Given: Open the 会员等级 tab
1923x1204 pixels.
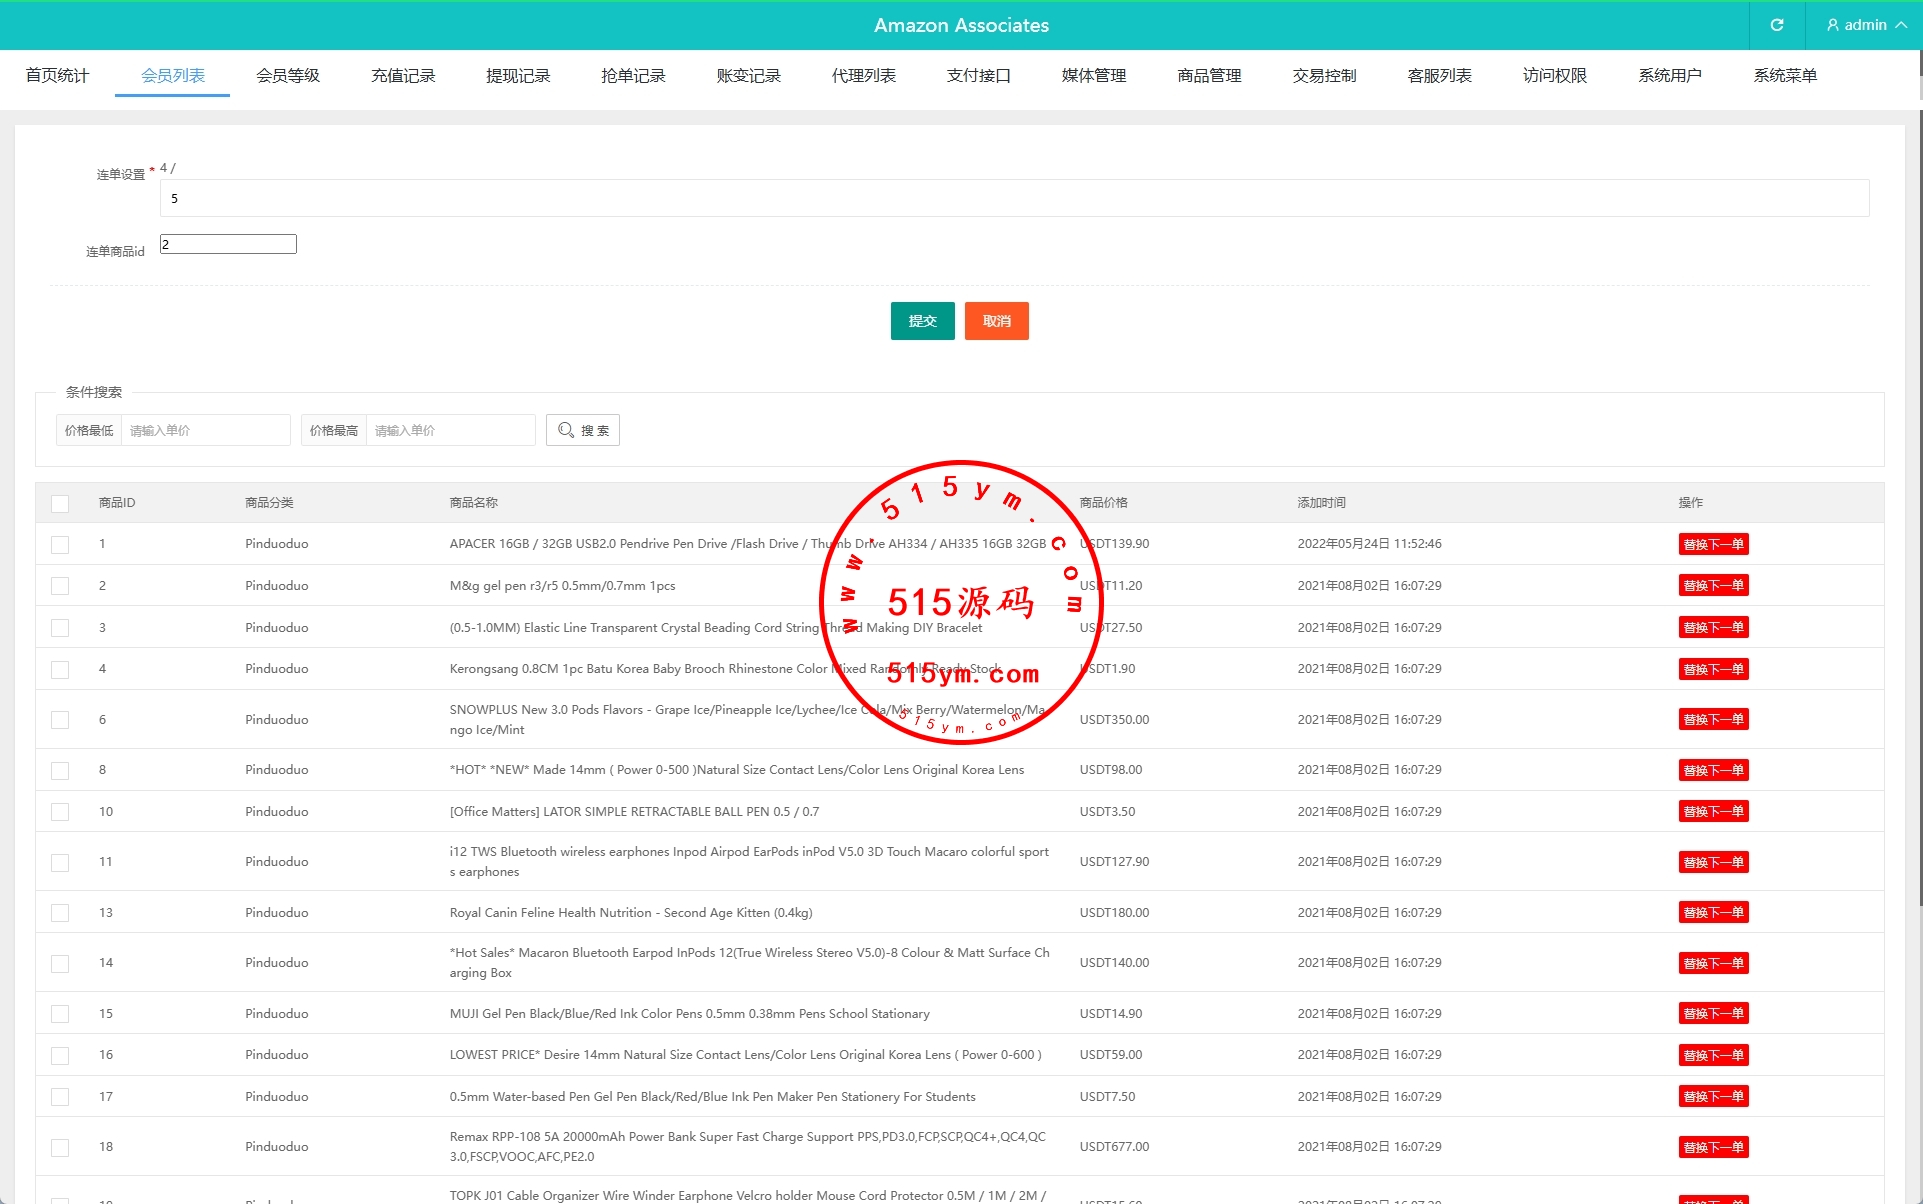Looking at the screenshot, I should pos(288,75).
